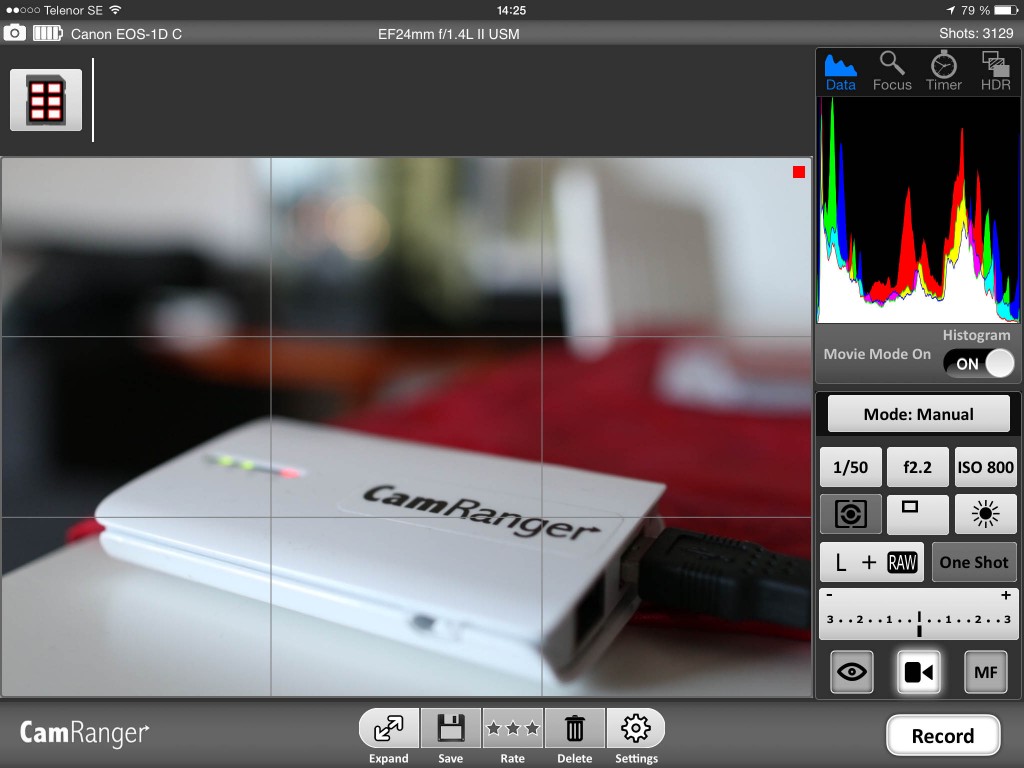Tap the location services arrow icon

point(950,10)
